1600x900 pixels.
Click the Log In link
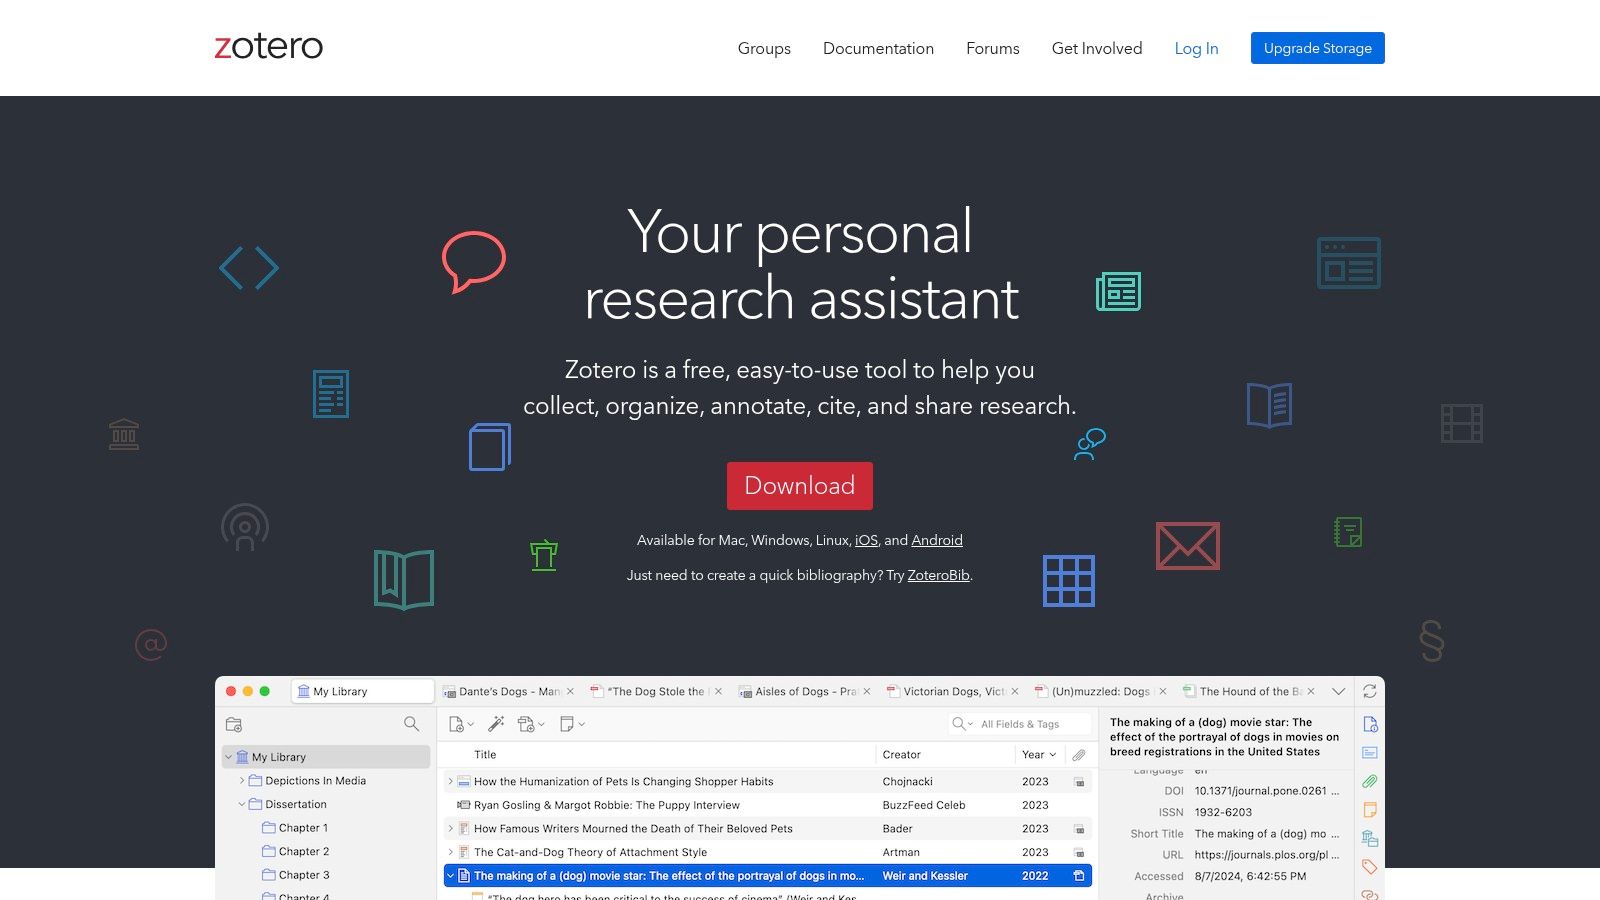point(1196,48)
